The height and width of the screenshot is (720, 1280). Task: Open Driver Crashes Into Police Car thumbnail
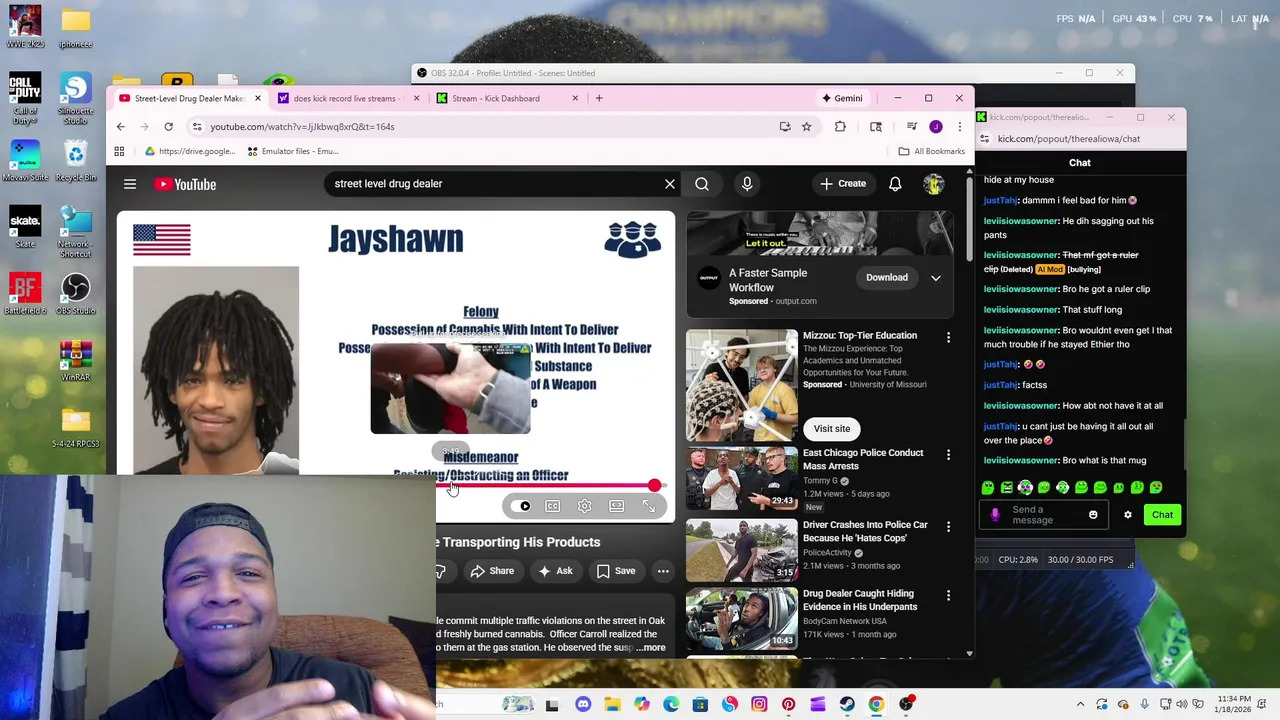click(742, 549)
